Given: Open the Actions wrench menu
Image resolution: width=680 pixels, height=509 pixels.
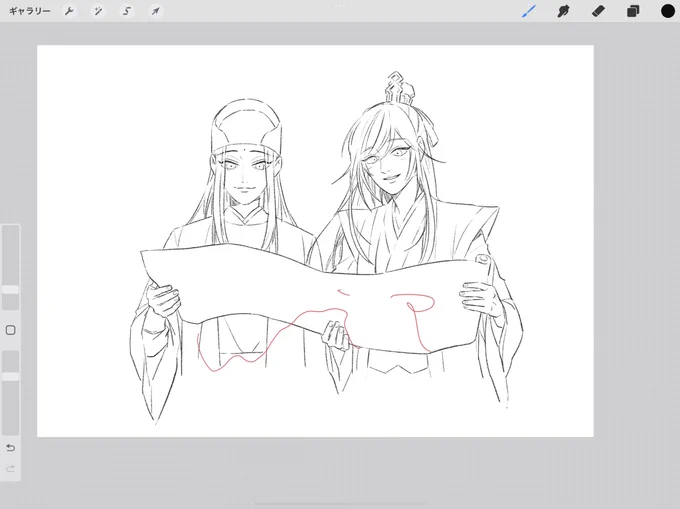Looking at the screenshot, I should click(69, 11).
